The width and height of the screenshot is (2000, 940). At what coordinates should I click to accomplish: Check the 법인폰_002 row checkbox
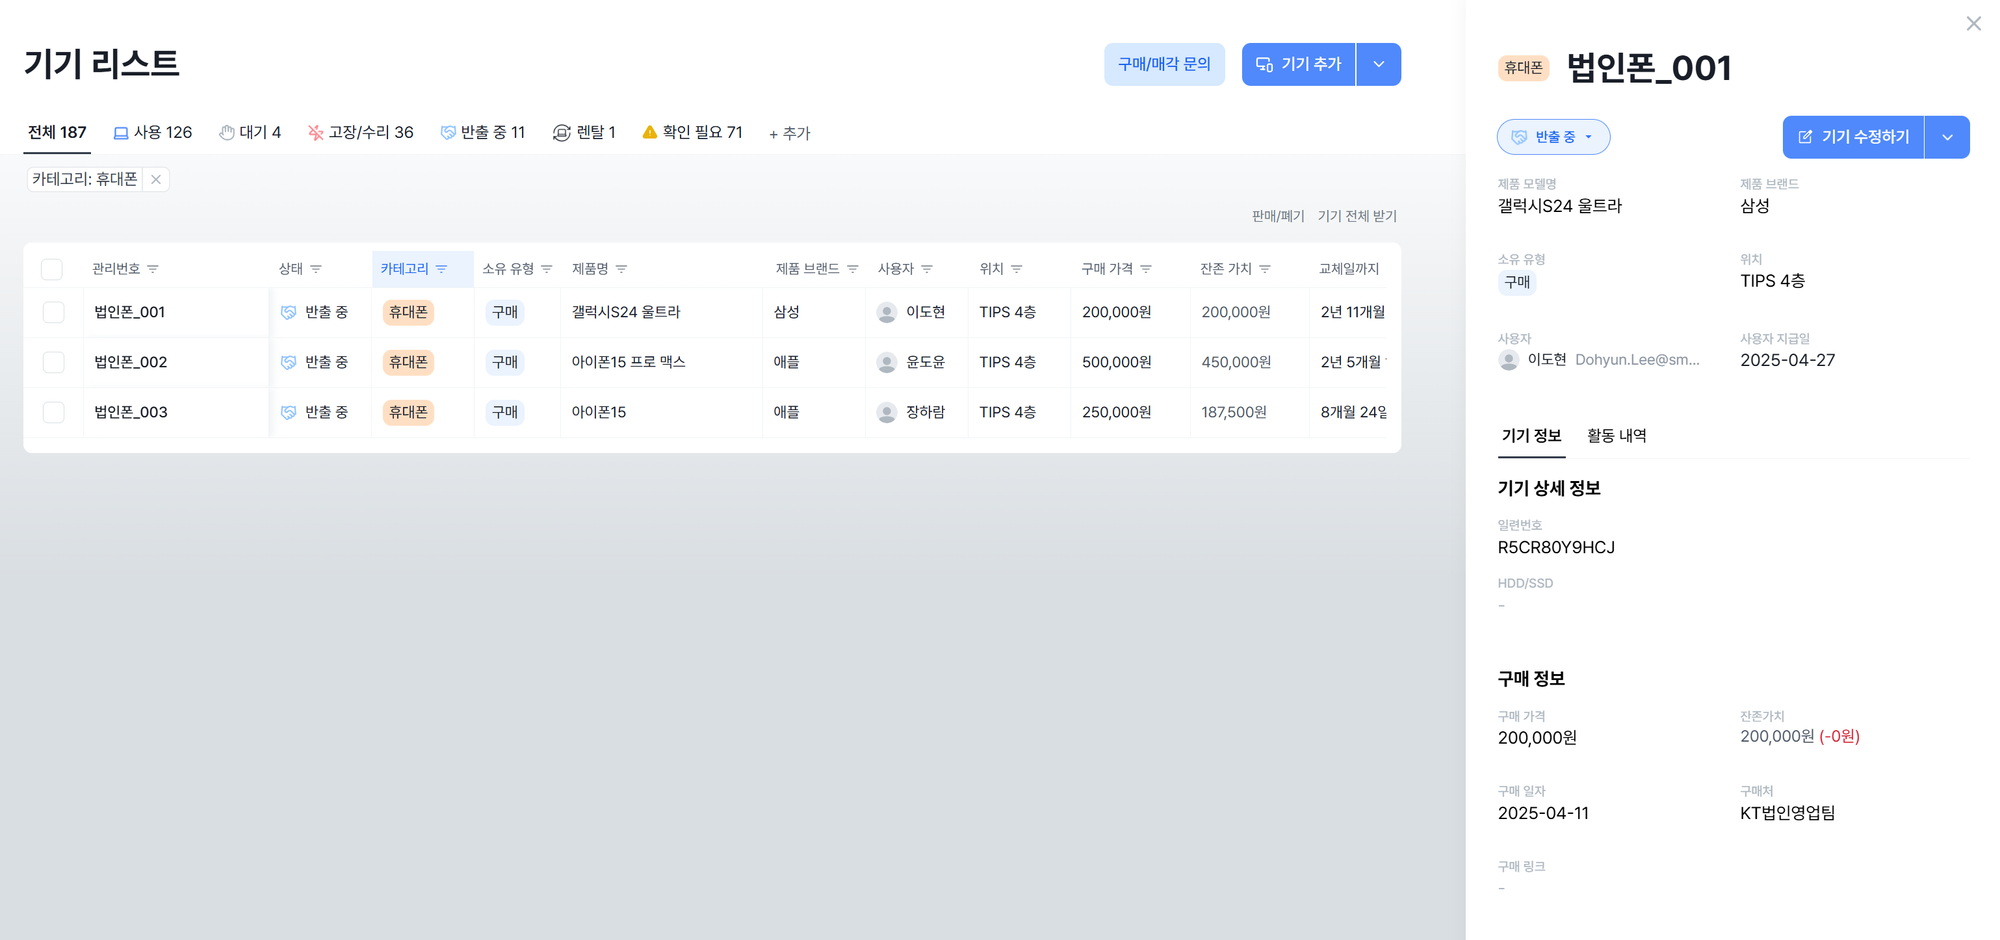coord(54,363)
